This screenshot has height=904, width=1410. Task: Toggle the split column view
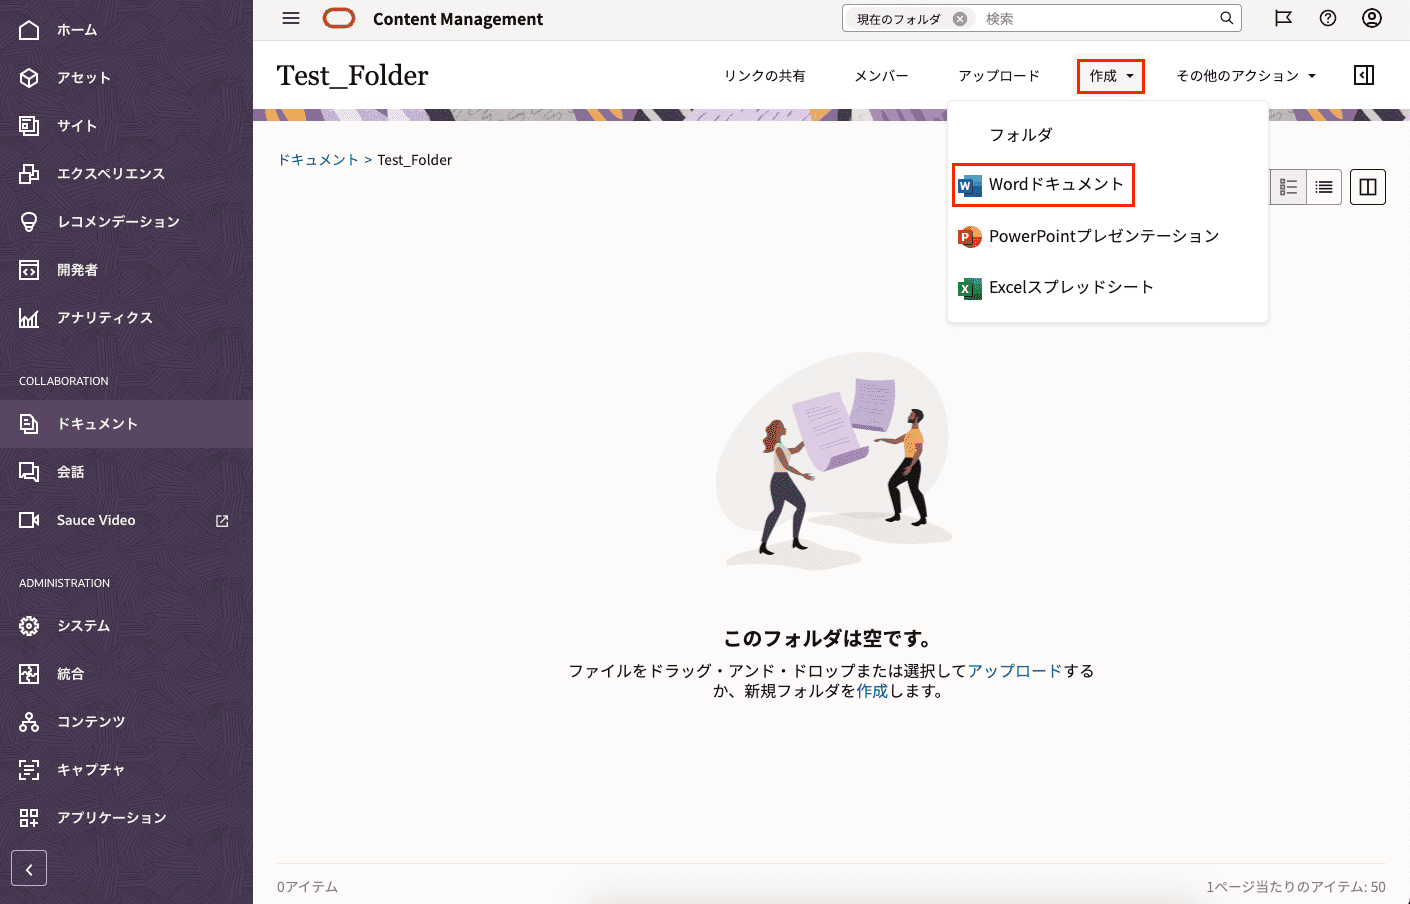coord(1367,187)
